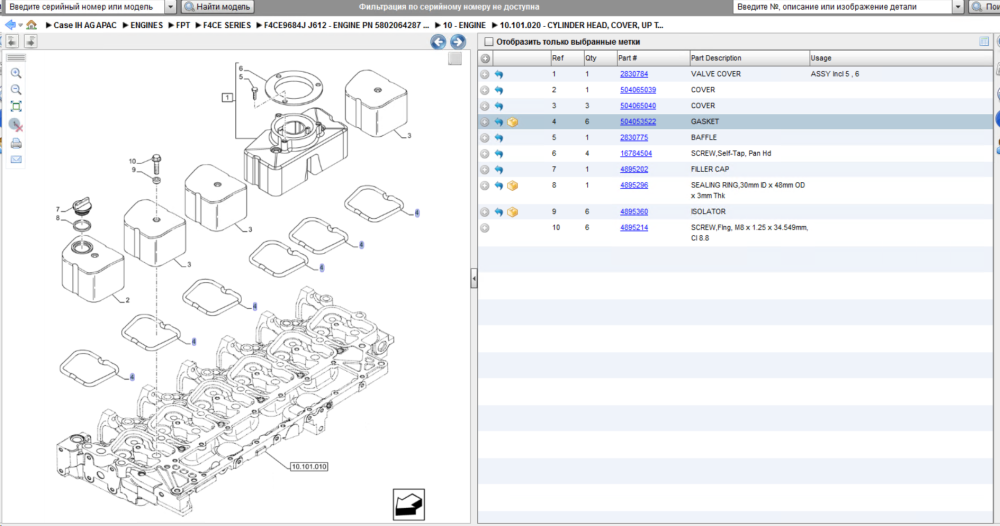Screen dimensions: 1000x526
Task: Click in serial number or model input field
Action: 84,7
